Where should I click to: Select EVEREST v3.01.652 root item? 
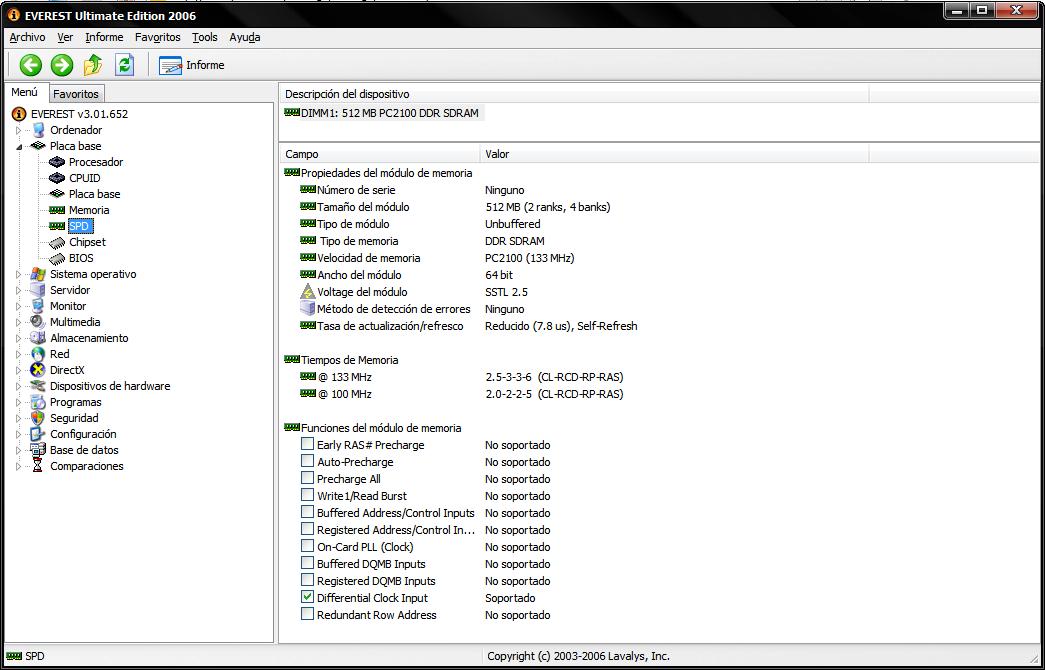point(79,114)
